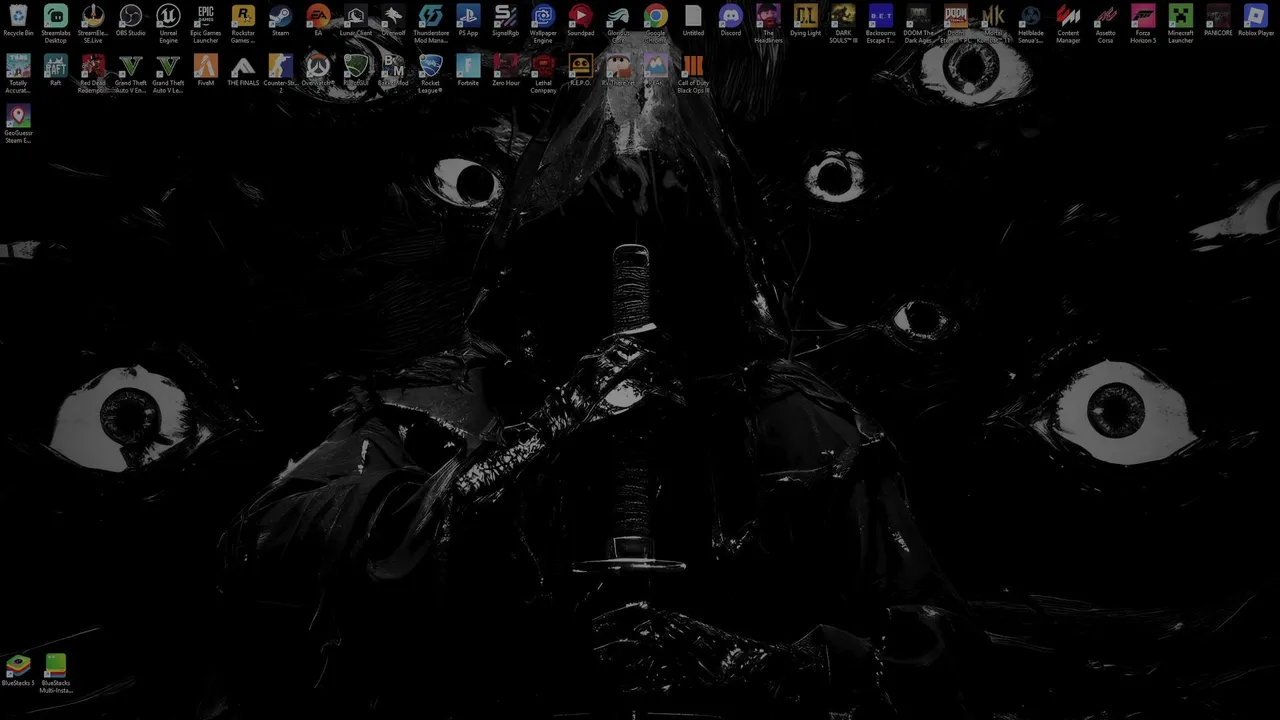Launch Red Dead Redemption shortcut

[x=93, y=74]
